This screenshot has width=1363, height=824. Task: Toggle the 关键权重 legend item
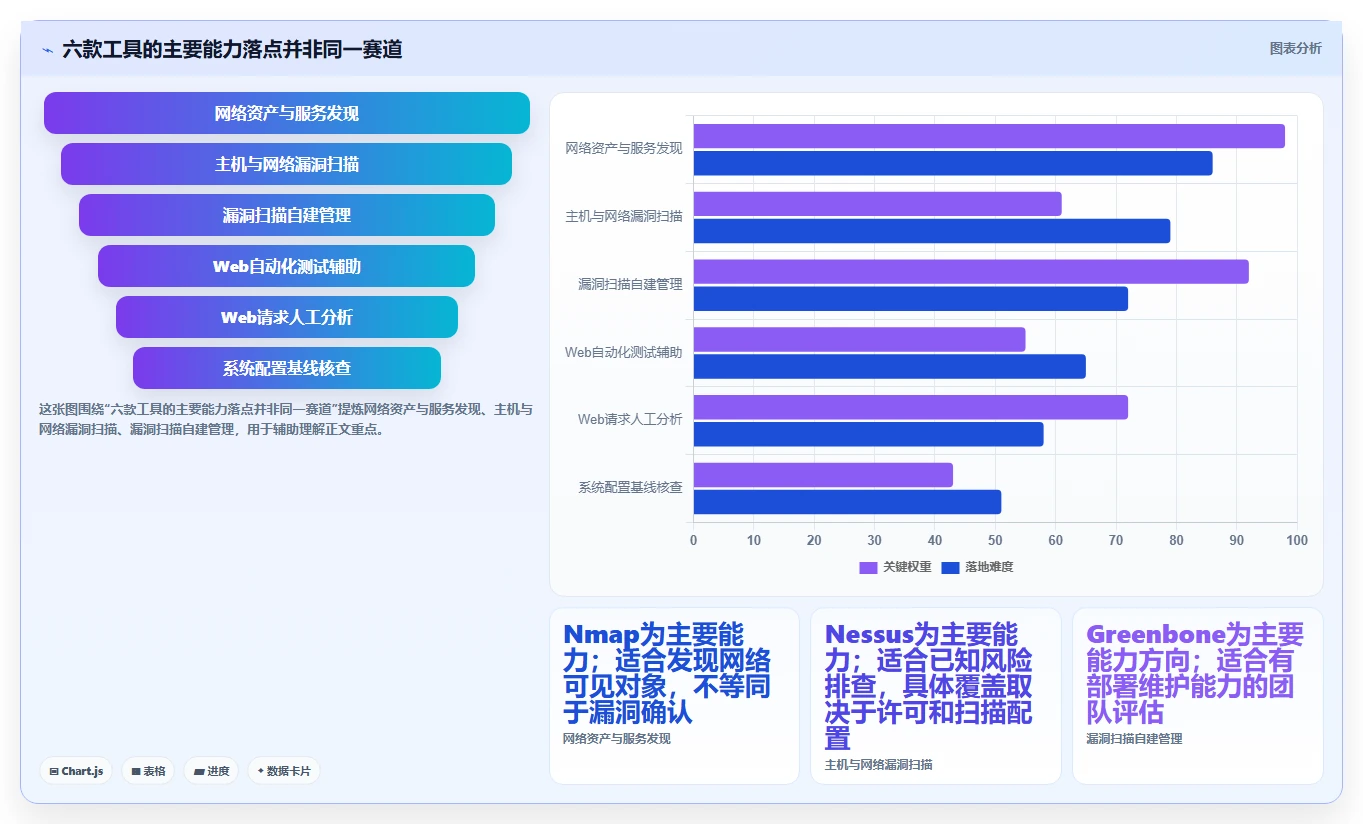click(895, 567)
